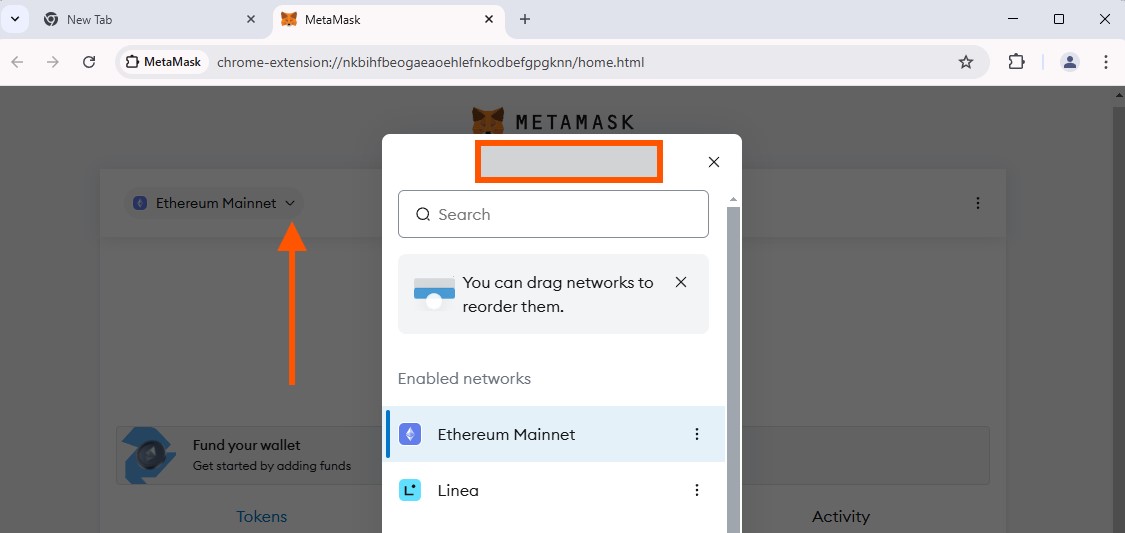Open the Activity tab

click(840, 516)
